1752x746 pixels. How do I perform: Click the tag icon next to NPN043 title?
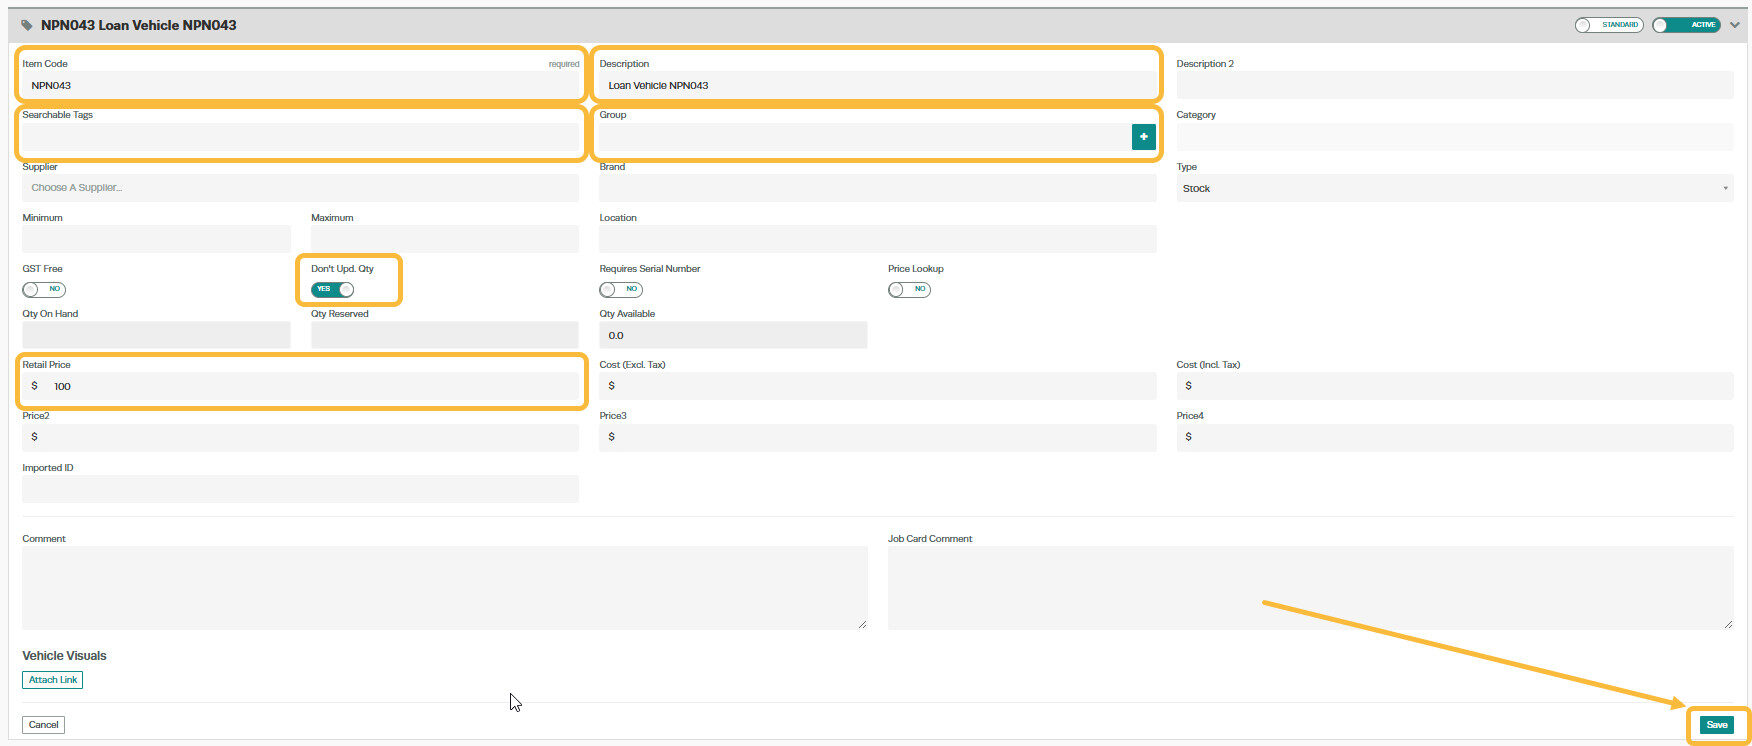point(27,25)
